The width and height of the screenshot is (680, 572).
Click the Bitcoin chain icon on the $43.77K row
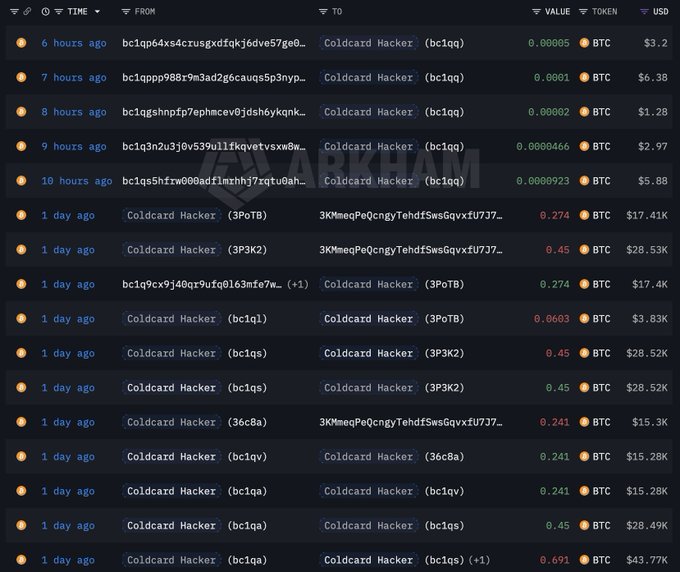[x=21, y=560]
